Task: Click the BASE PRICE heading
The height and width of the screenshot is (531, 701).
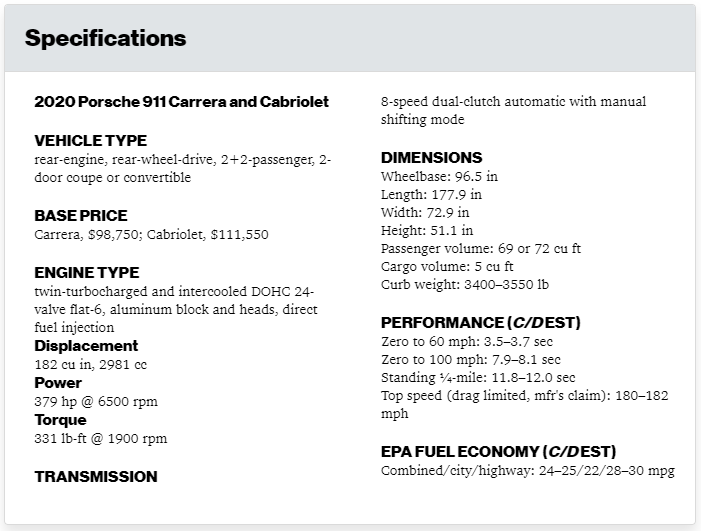Action: click(x=81, y=216)
